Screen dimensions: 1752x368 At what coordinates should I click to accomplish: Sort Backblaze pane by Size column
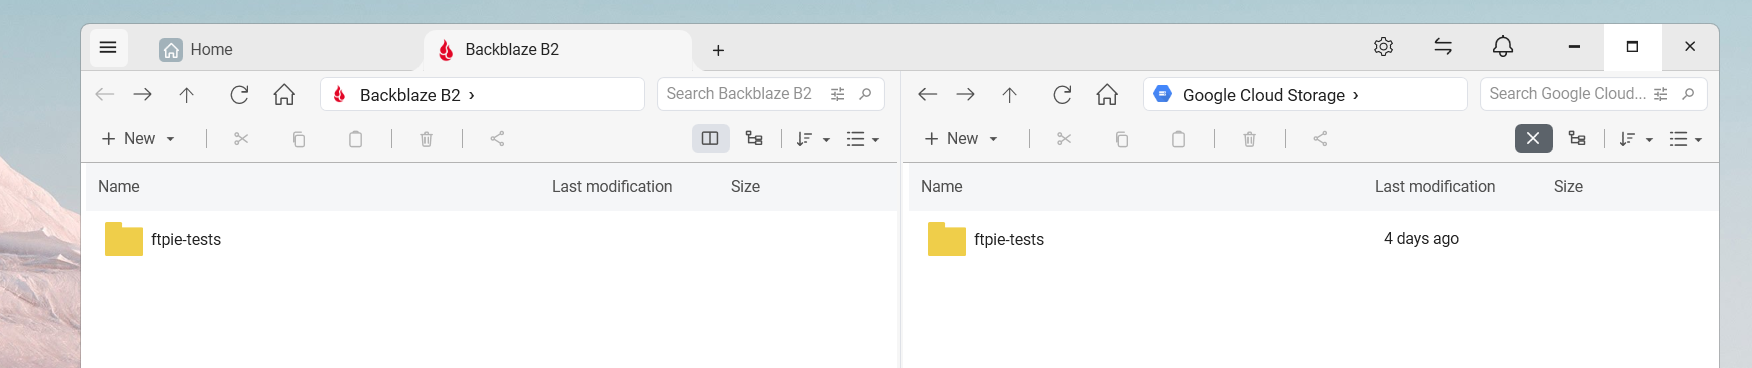click(x=745, y=187)
